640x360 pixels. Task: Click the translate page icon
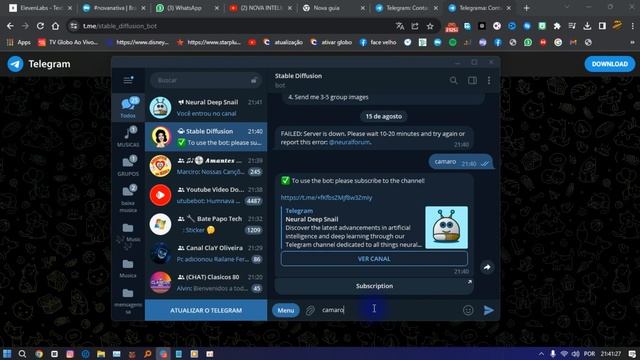(400, 26)
